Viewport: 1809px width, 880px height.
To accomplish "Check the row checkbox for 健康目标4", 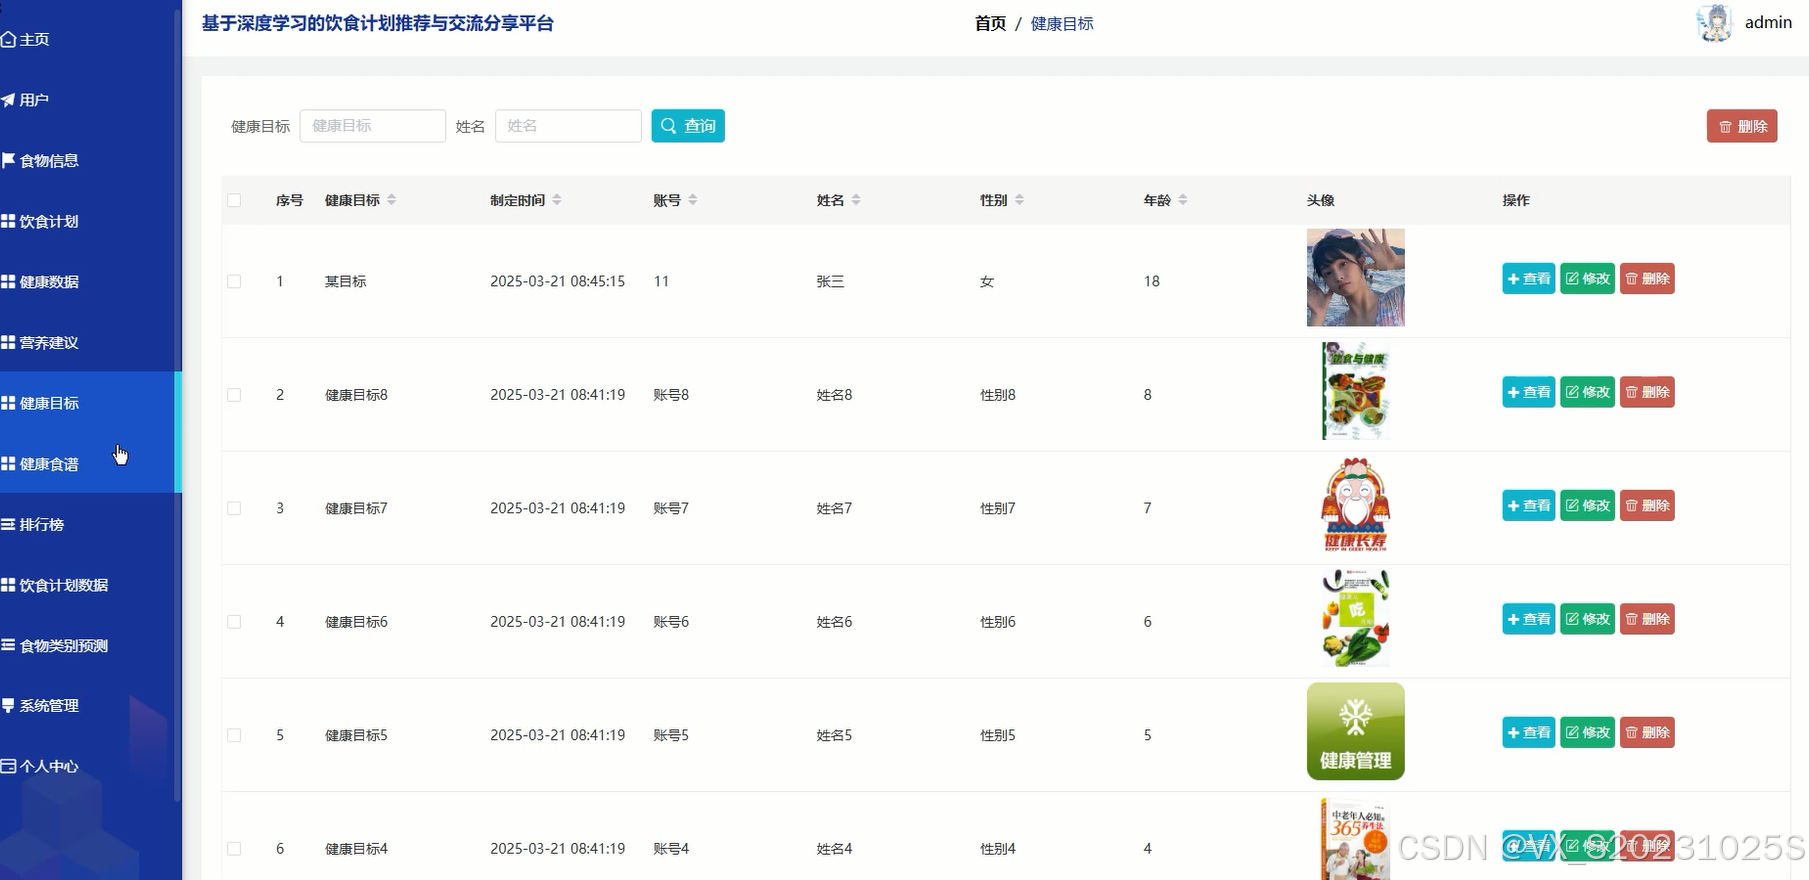I will tap(234, 848).
